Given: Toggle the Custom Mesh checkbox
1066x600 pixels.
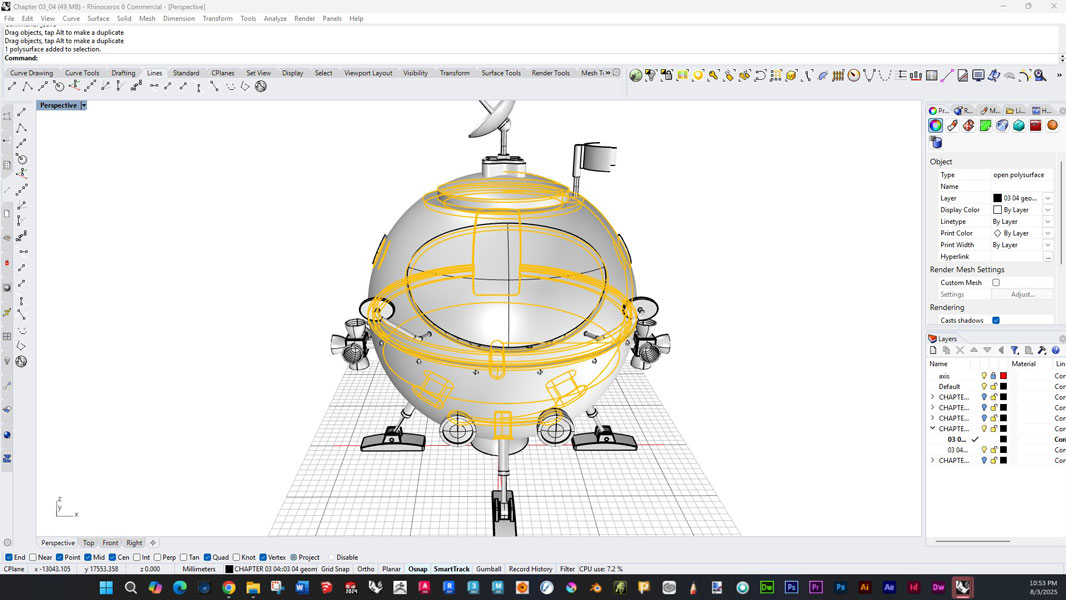Looking at the screenshot, I should pyautogui.click(x=996, y=283).
